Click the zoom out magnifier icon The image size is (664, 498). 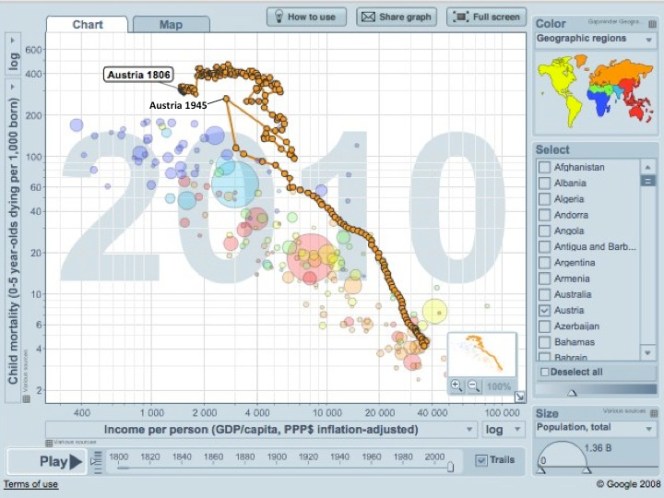473,386
